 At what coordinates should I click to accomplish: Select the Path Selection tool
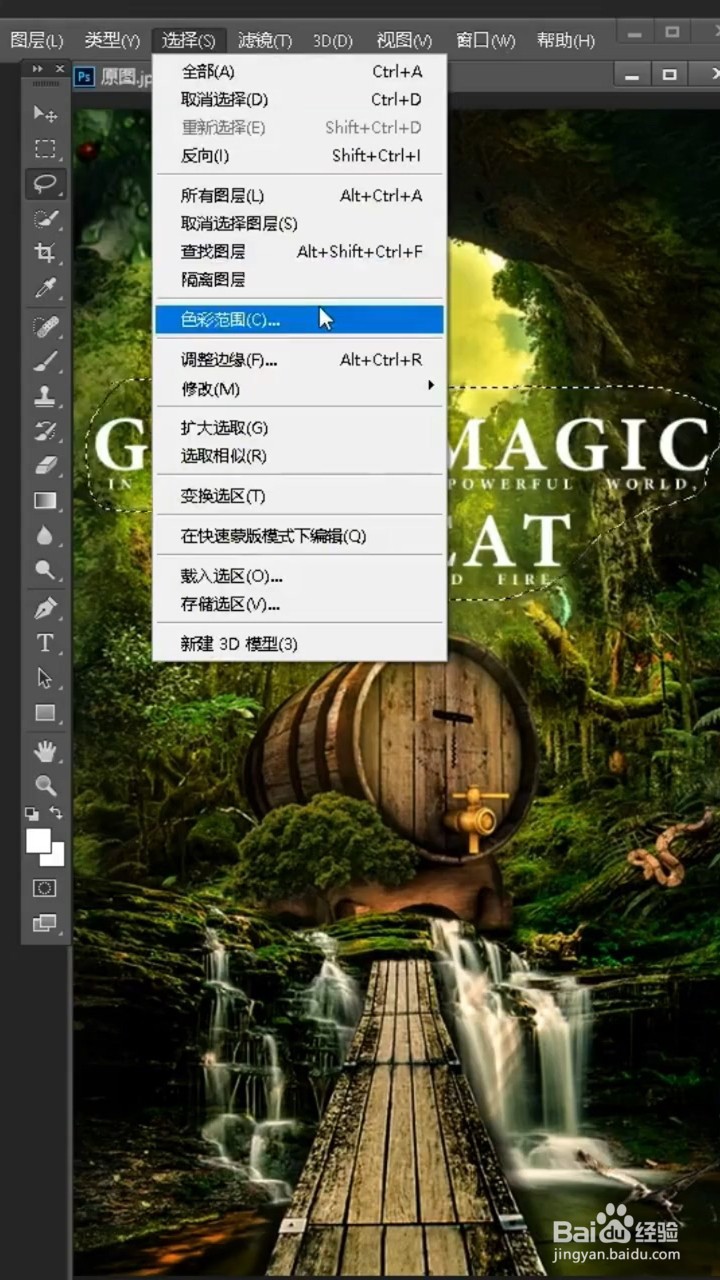(45, 678)
